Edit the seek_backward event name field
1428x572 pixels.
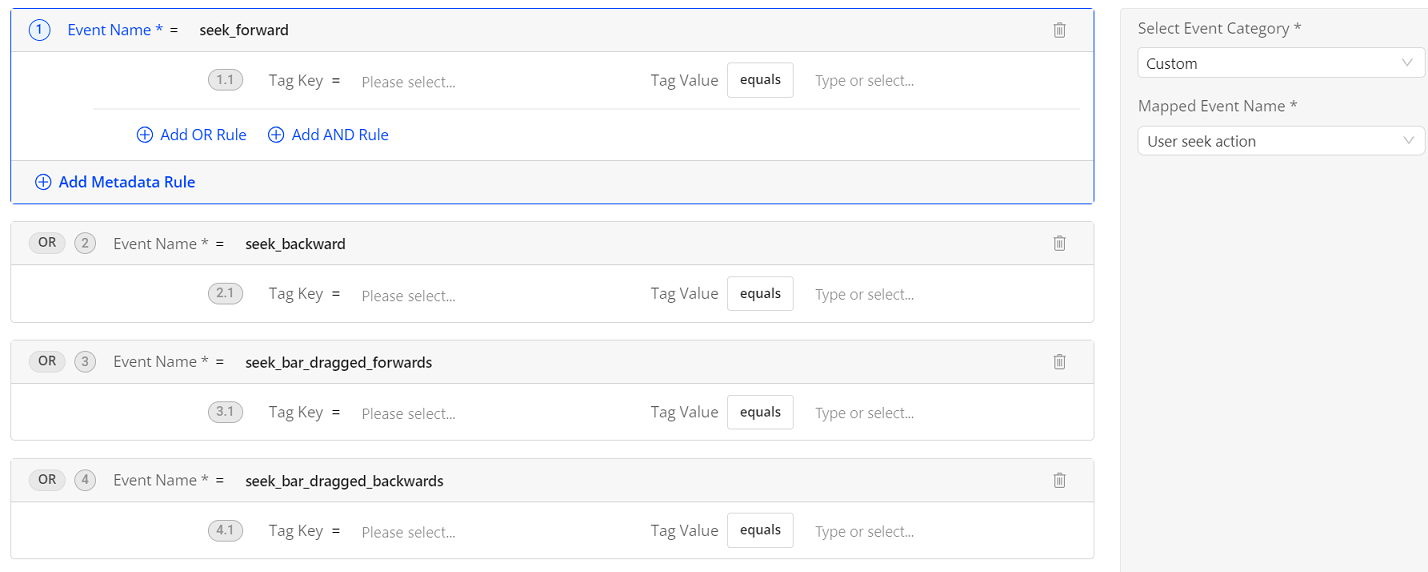(295, 244)
